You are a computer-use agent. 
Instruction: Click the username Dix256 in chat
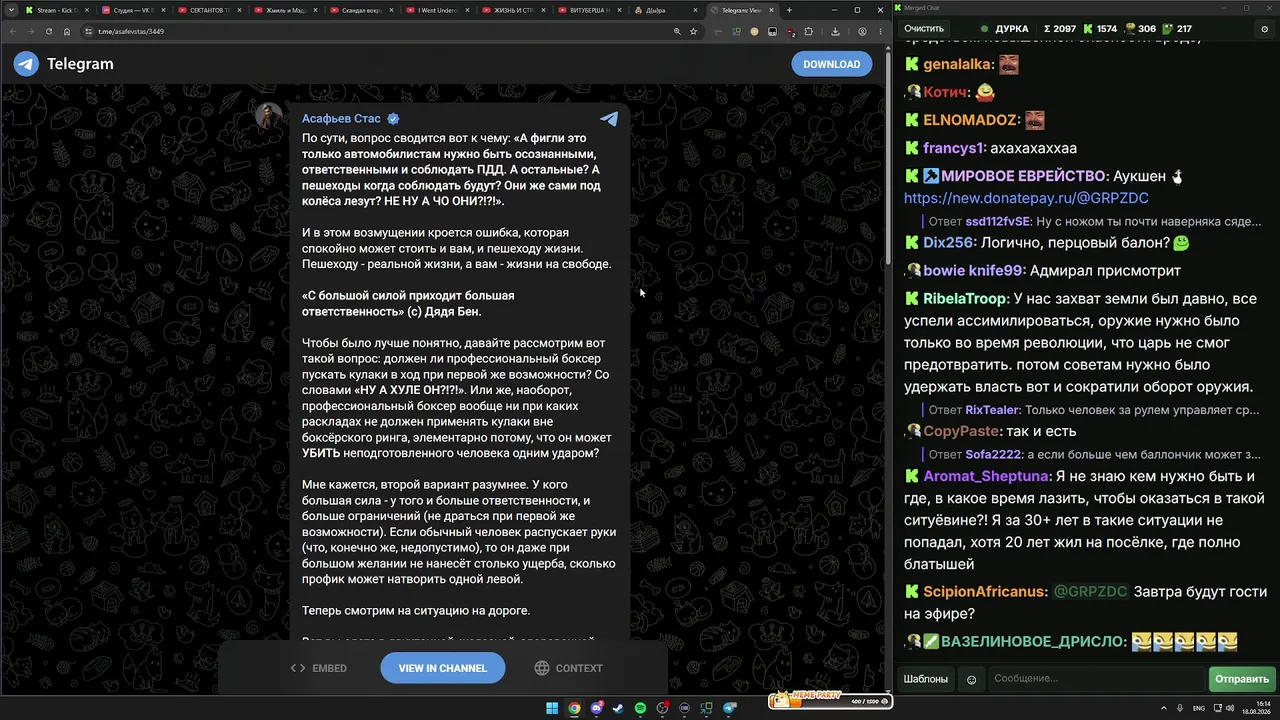948,243
